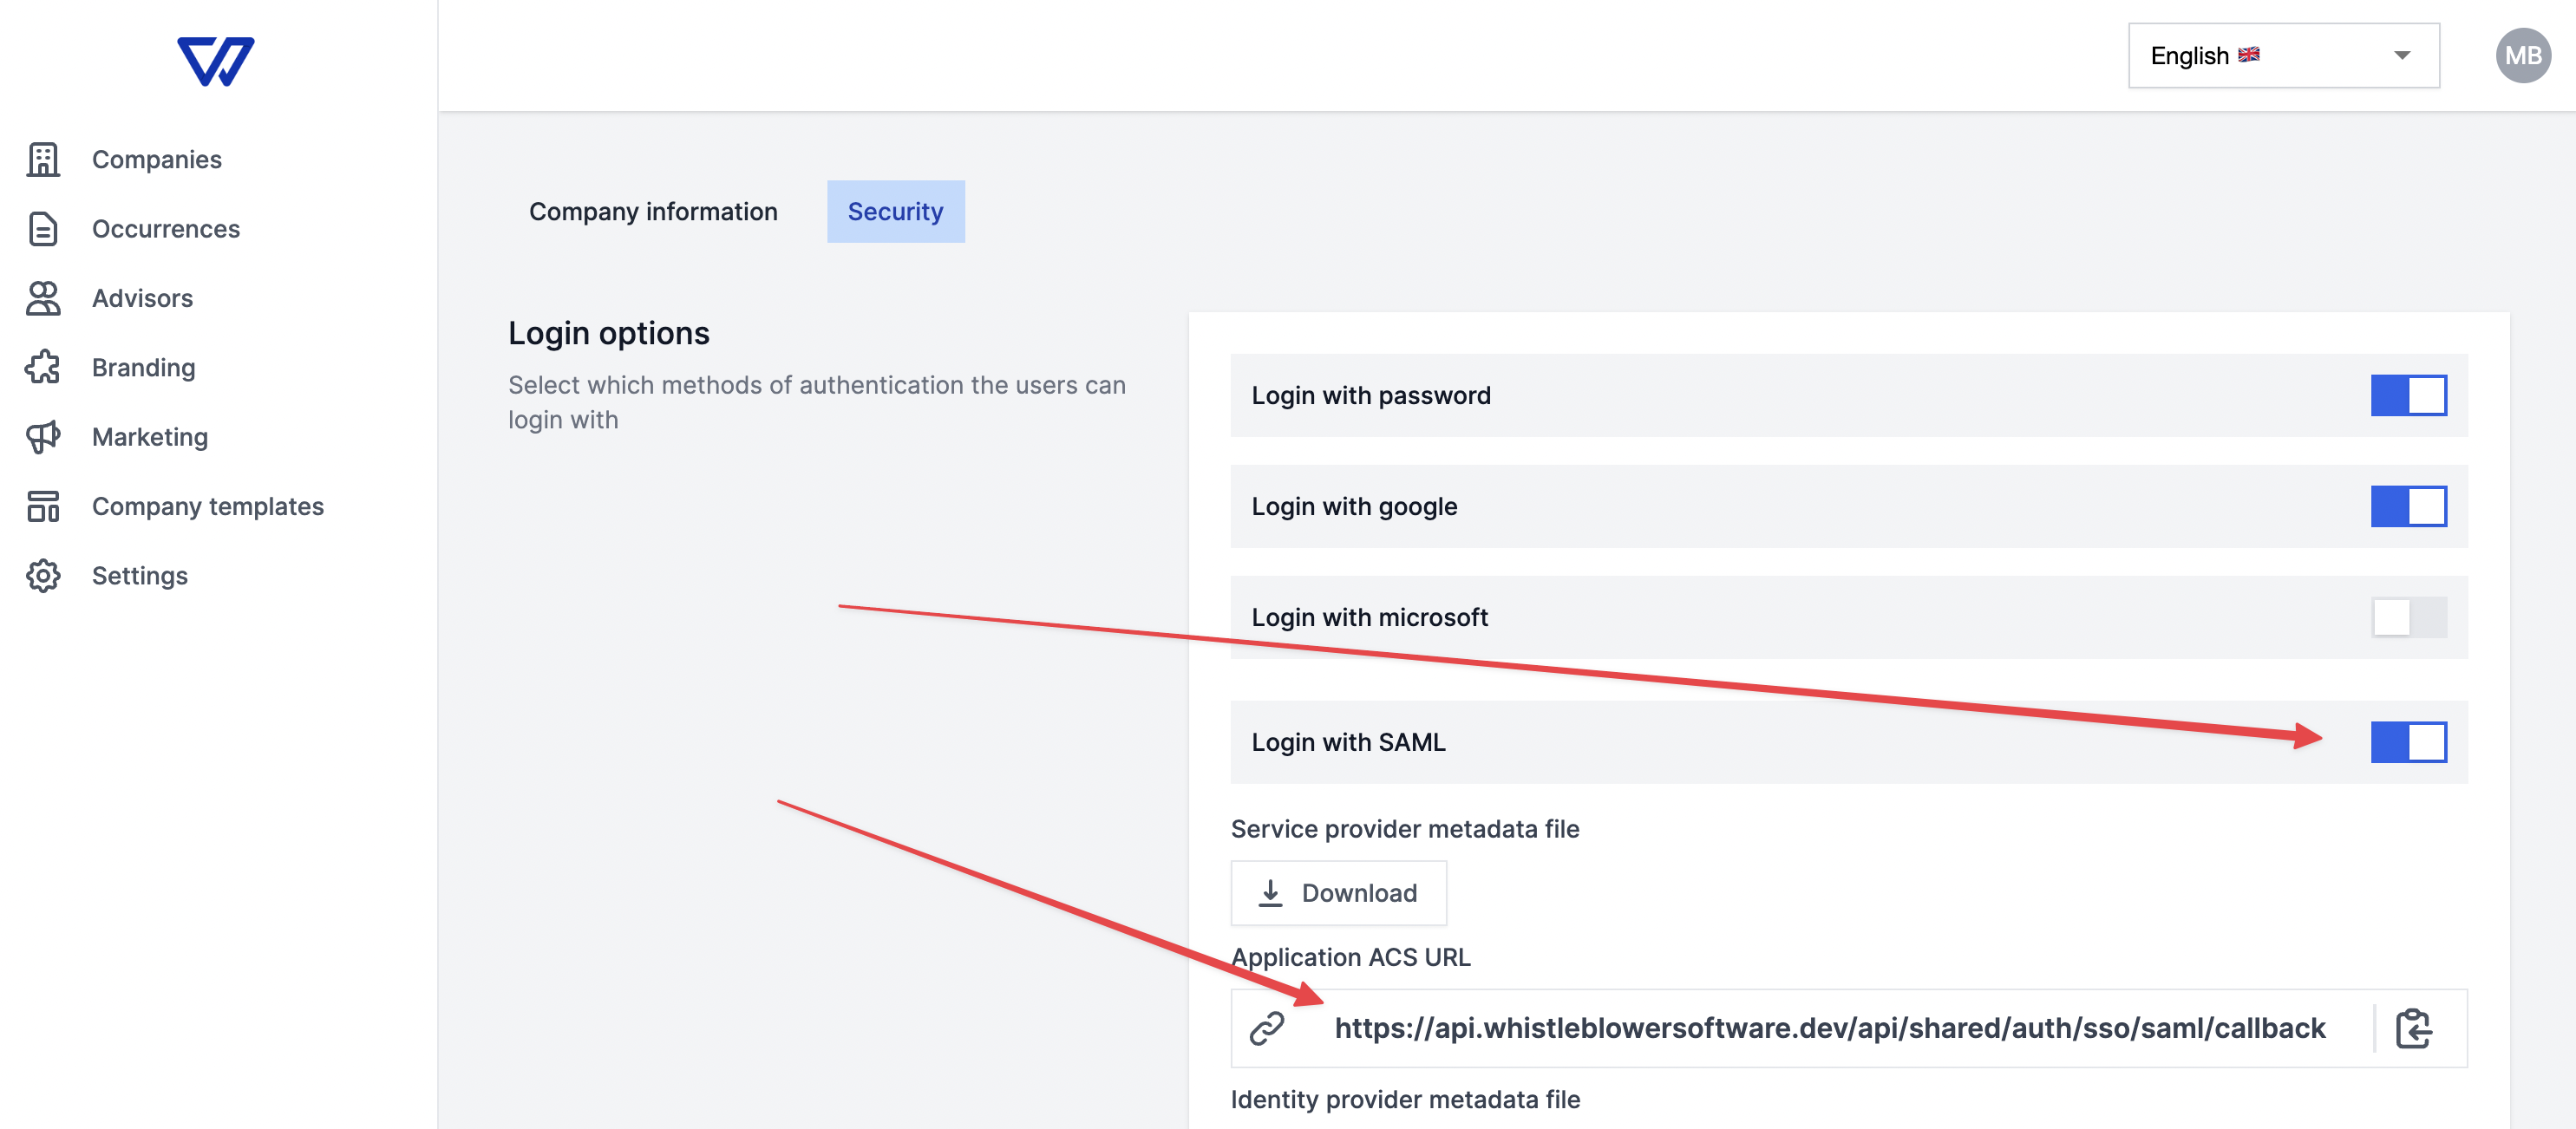Screen dimensions: 2576x1129
Task: Open the Advisors section
Action: [x=143, y=298]
